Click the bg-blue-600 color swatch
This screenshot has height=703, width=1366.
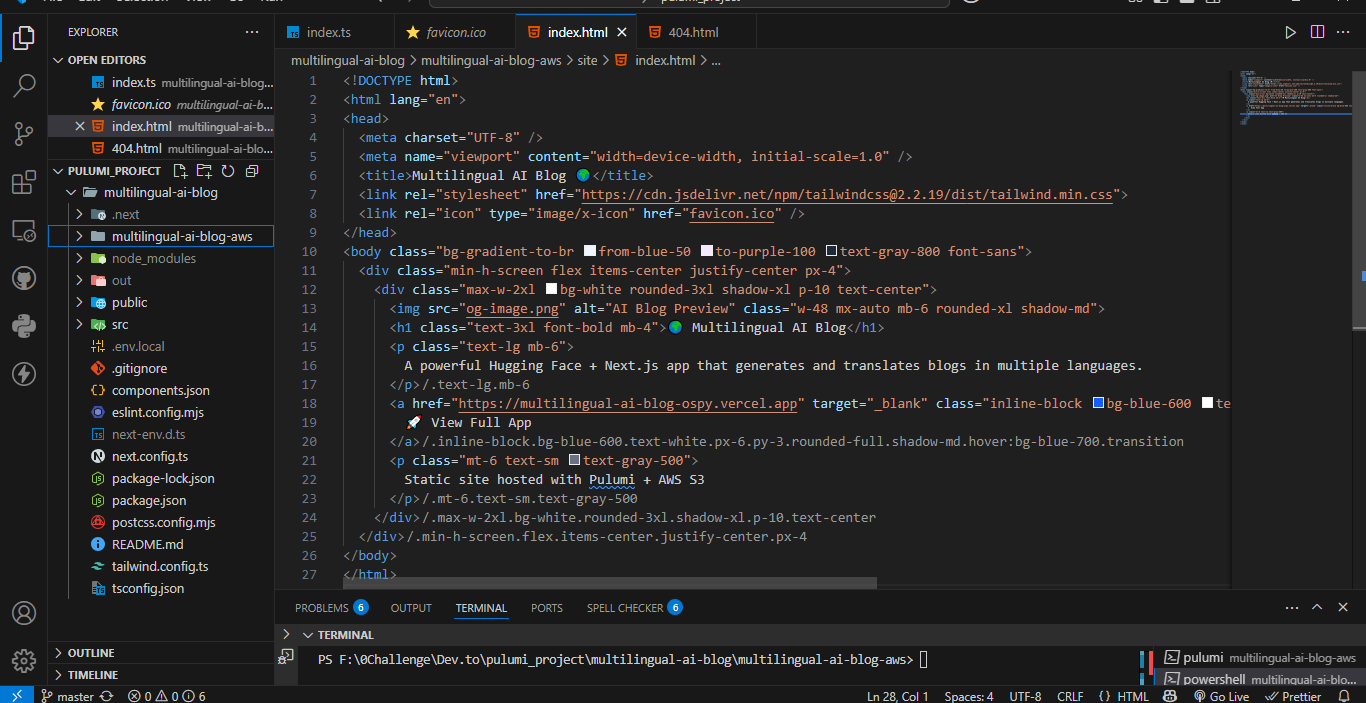pos(1098,404)
